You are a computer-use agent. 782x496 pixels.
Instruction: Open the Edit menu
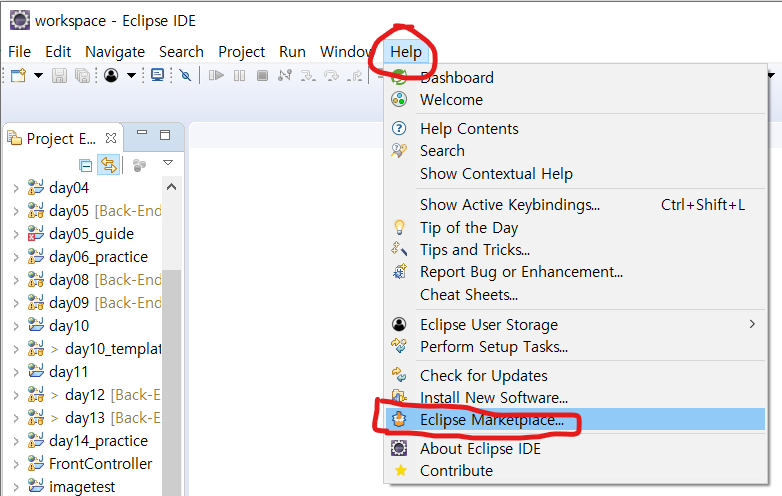(x=58, y=52)
